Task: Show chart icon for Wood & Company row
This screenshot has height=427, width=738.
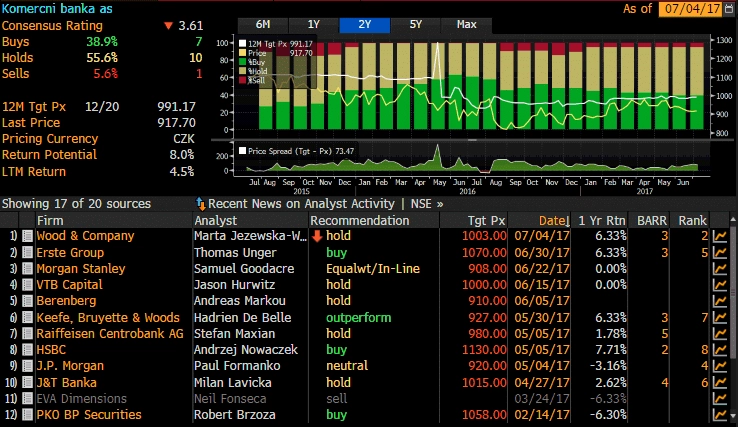Action: tap(720, 236)
